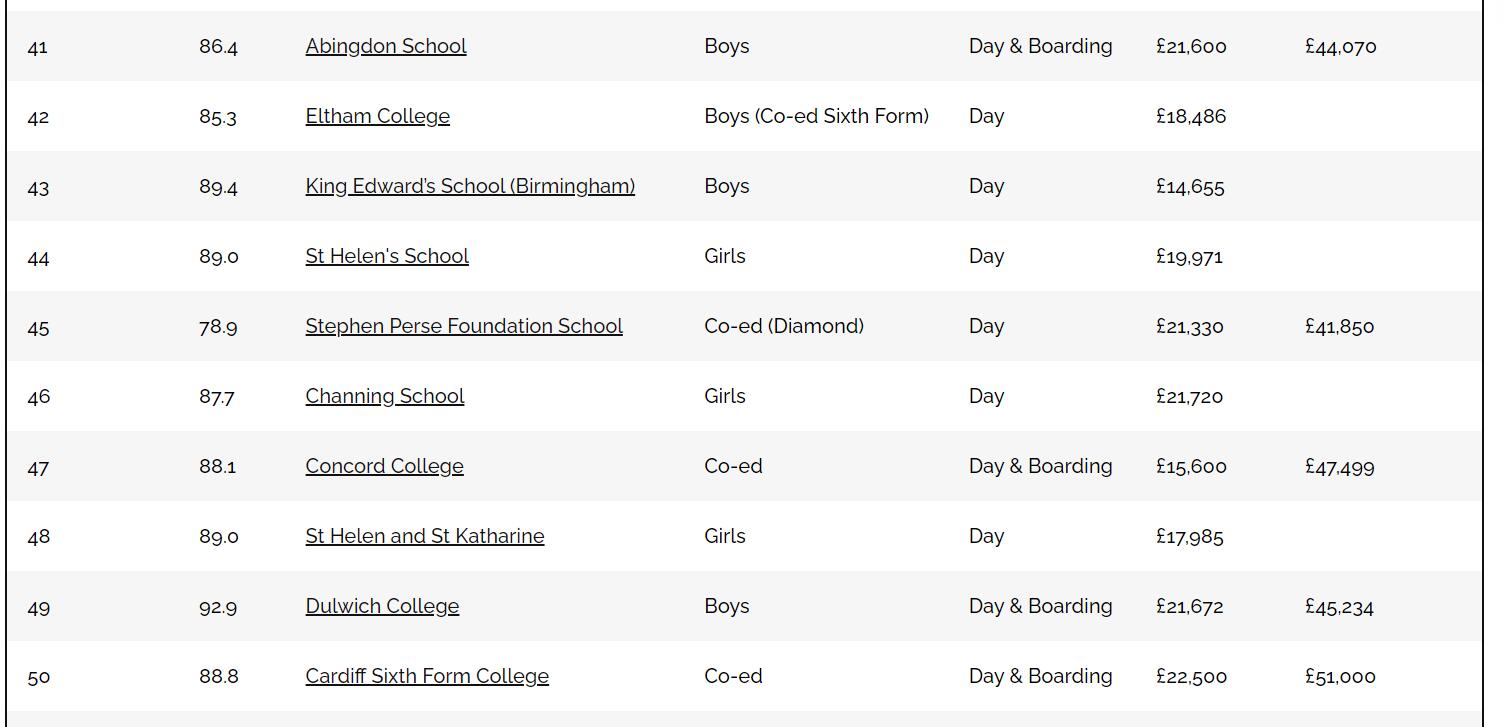Open the Abingdon School link

pos(386,46)
